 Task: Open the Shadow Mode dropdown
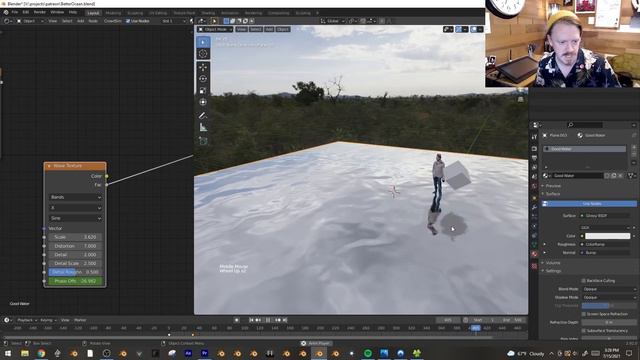click(x=609, y=297)
